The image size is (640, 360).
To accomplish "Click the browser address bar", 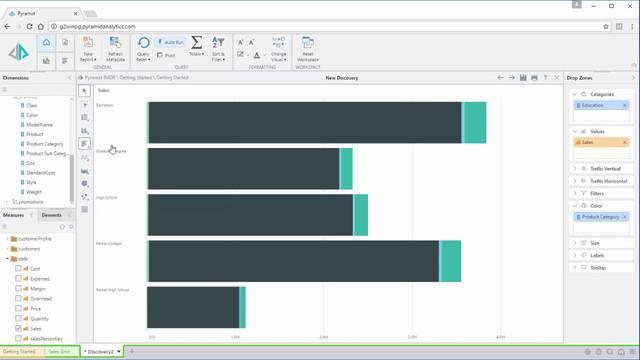I will (x=327, y=27).
